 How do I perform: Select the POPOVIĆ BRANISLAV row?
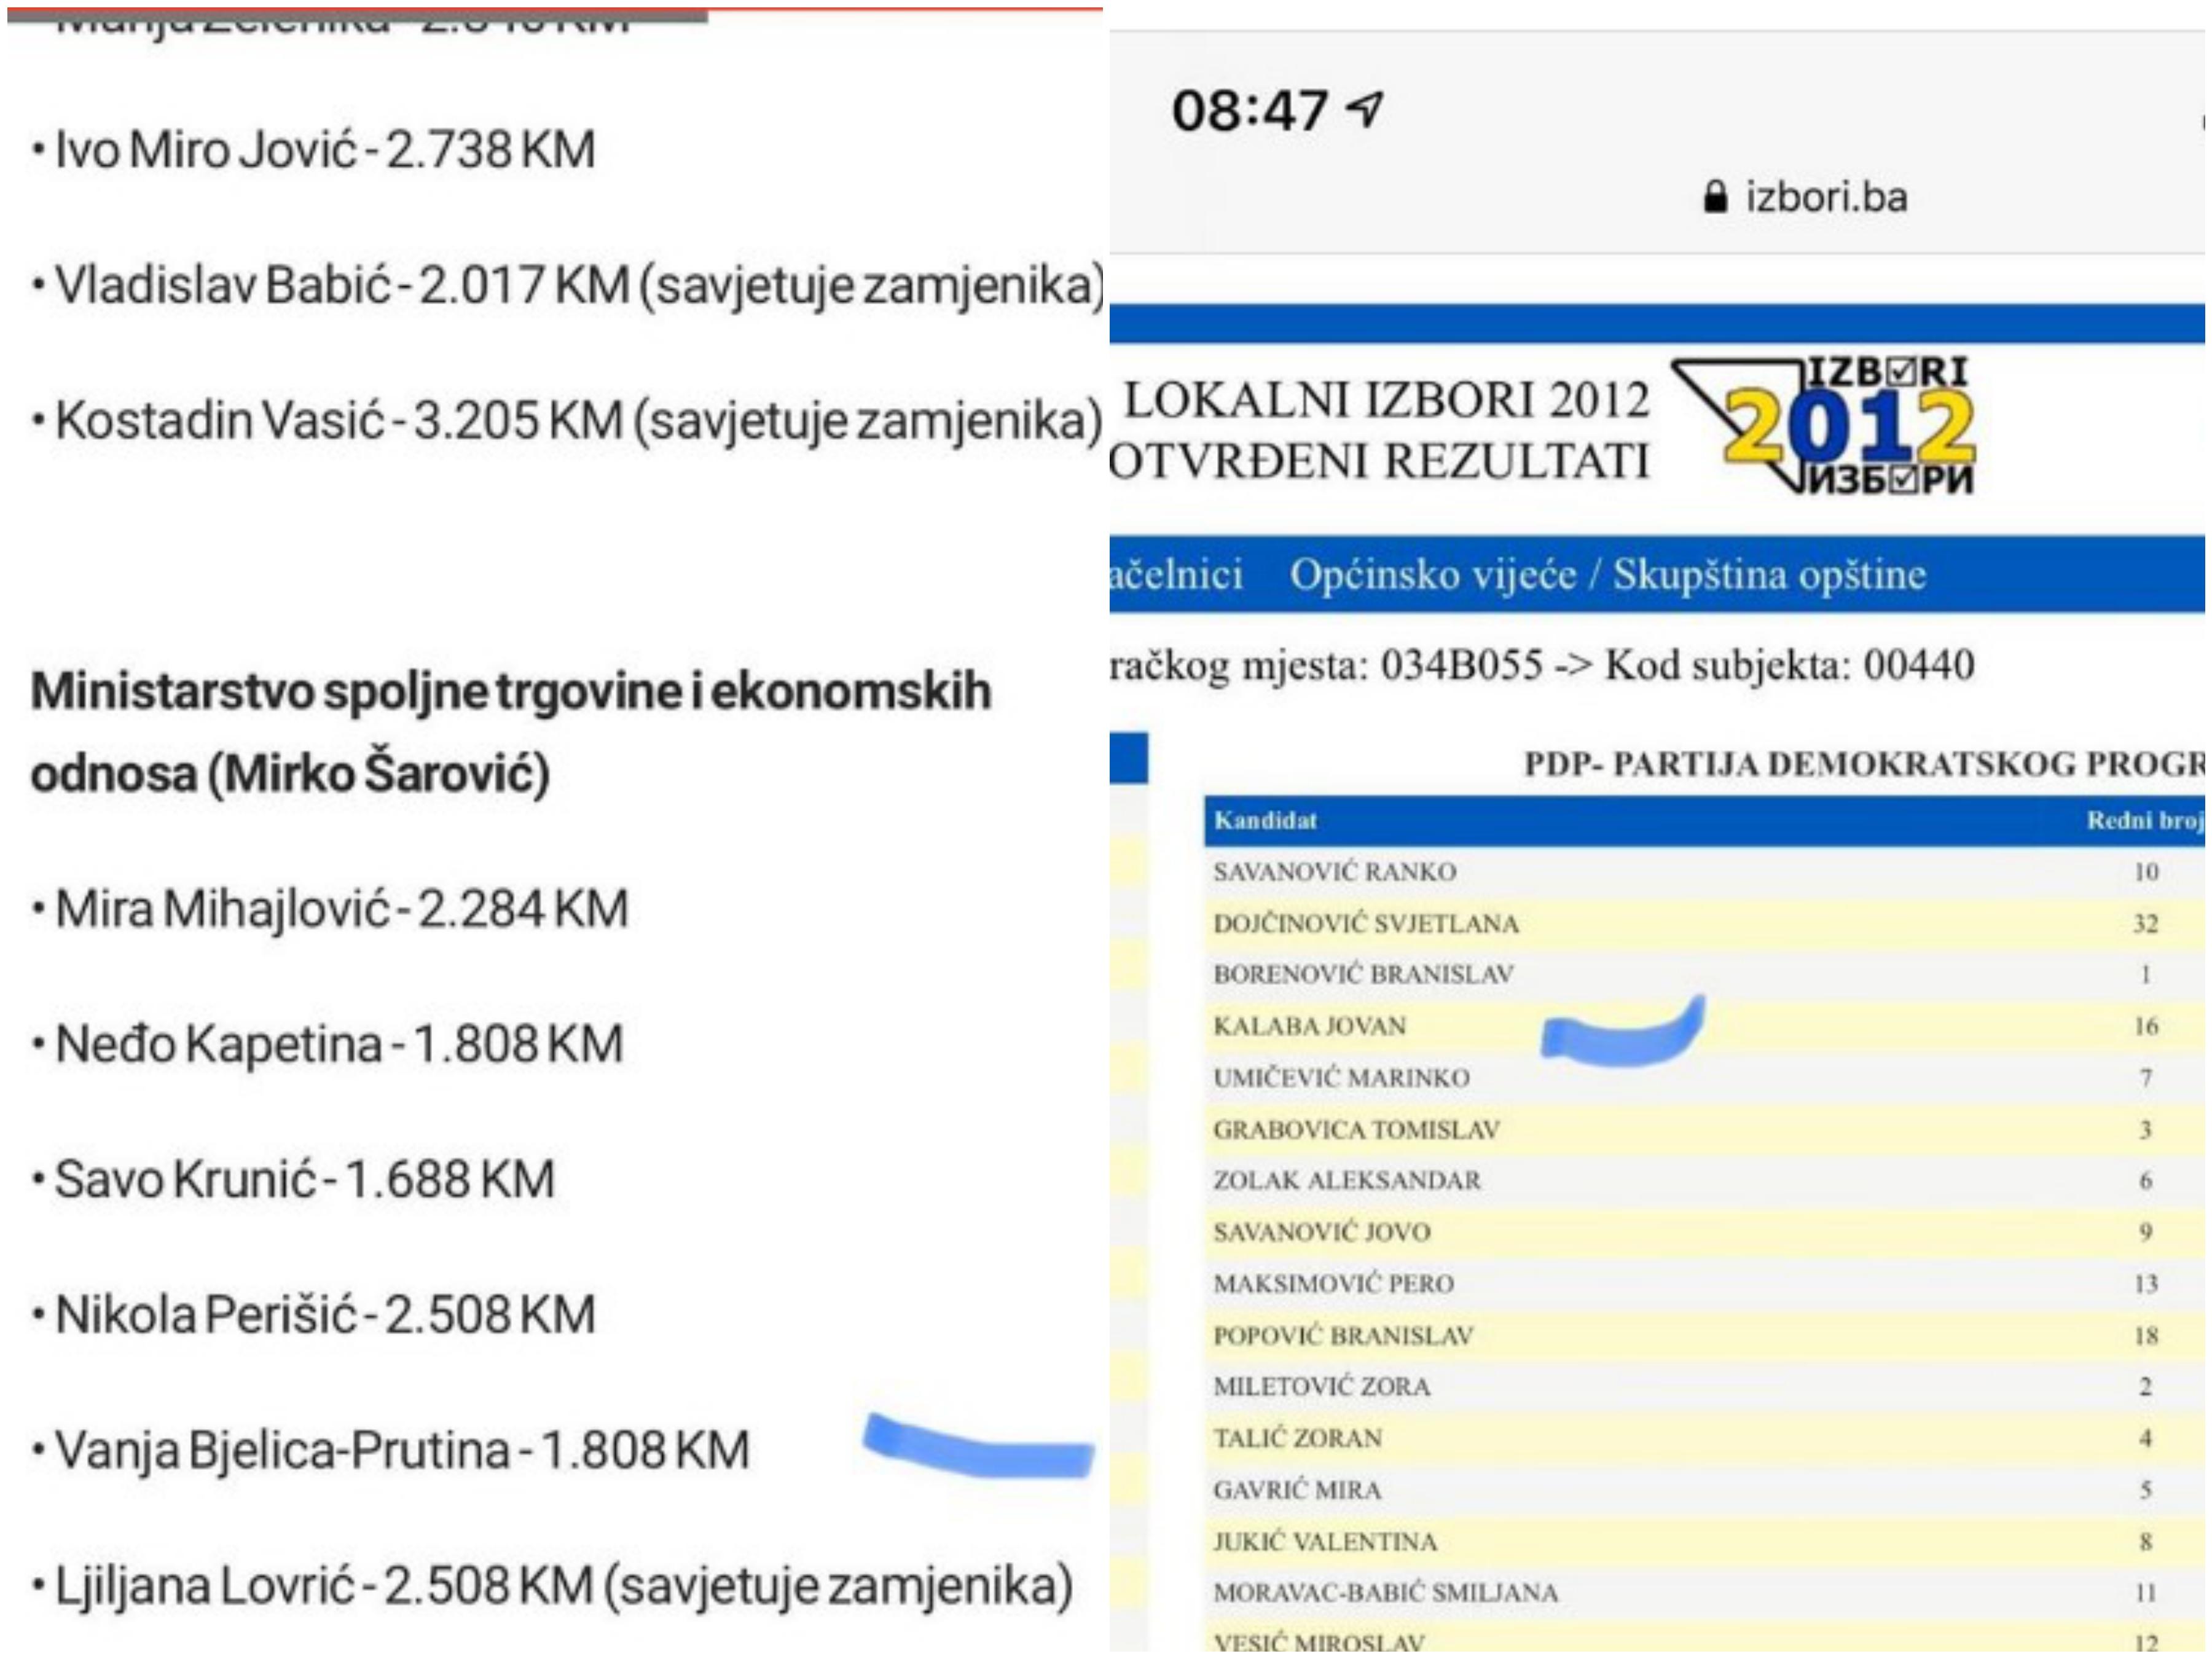point(1705,1335)
